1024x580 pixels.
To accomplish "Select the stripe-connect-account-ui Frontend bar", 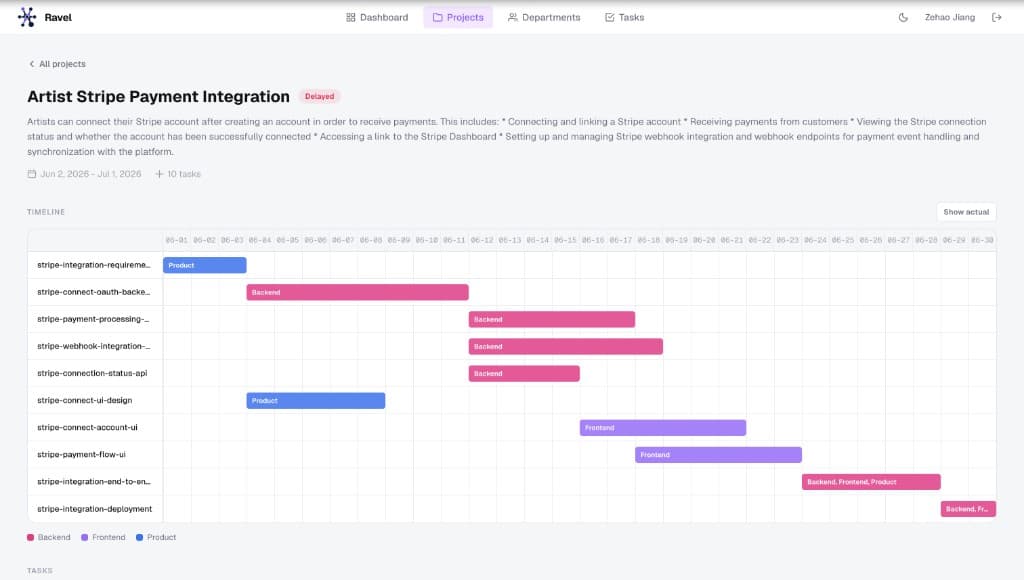I will pyautogui.click(x=663, y=428).
